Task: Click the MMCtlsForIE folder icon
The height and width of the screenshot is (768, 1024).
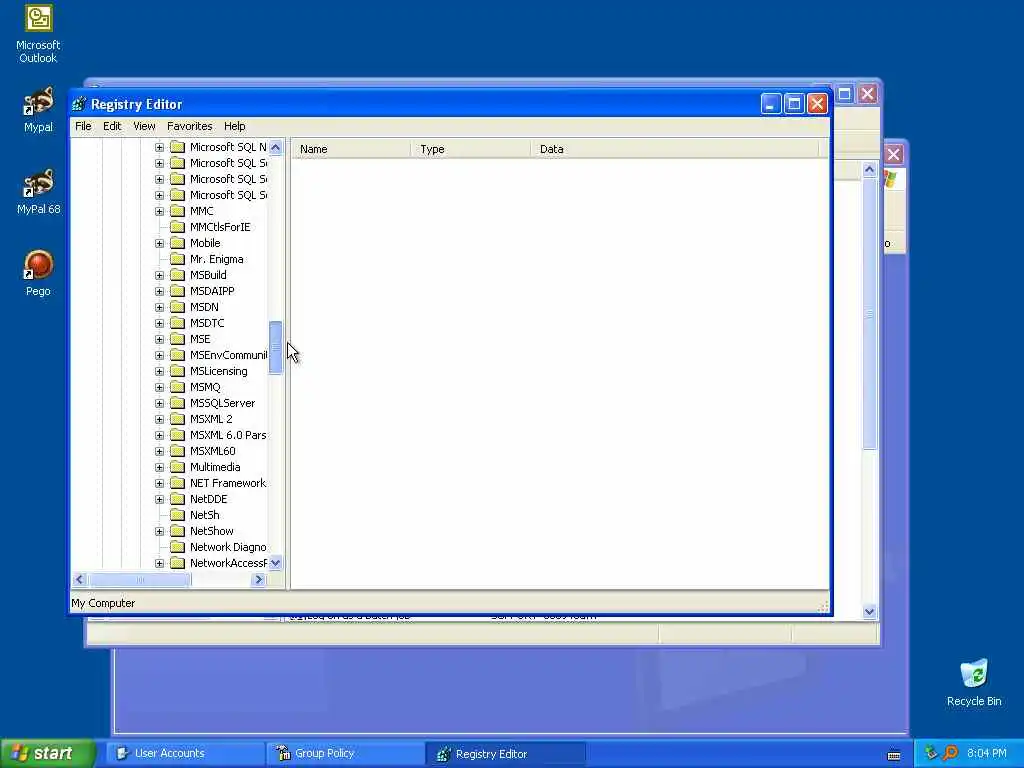Action: click(x=177, y=227)
